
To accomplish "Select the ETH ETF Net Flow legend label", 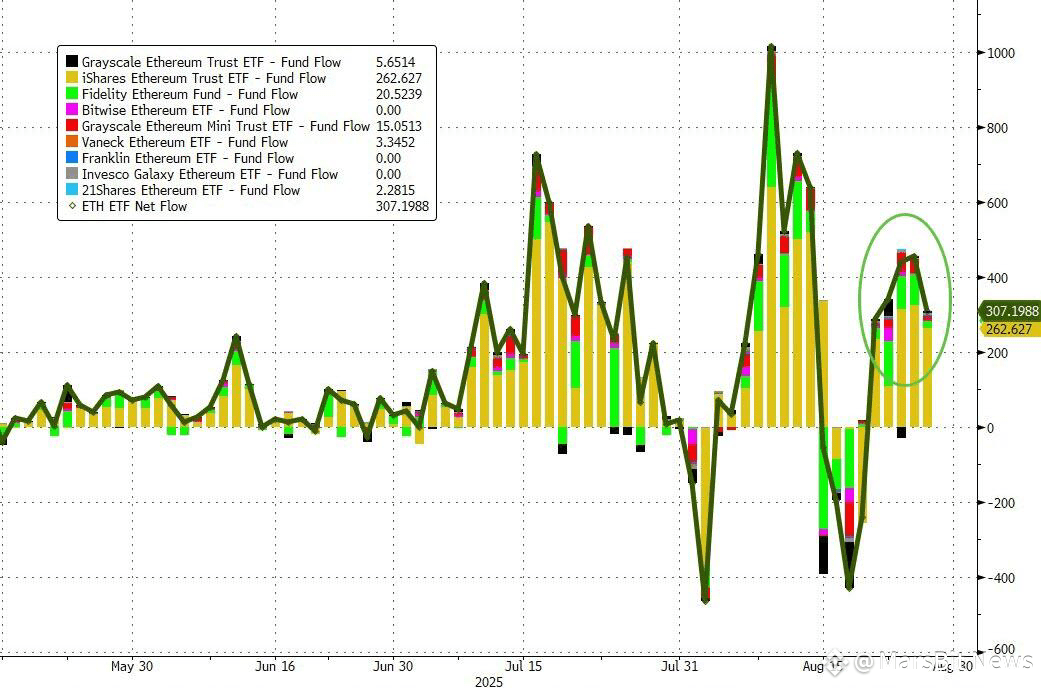I will click(x=134, y=207).
